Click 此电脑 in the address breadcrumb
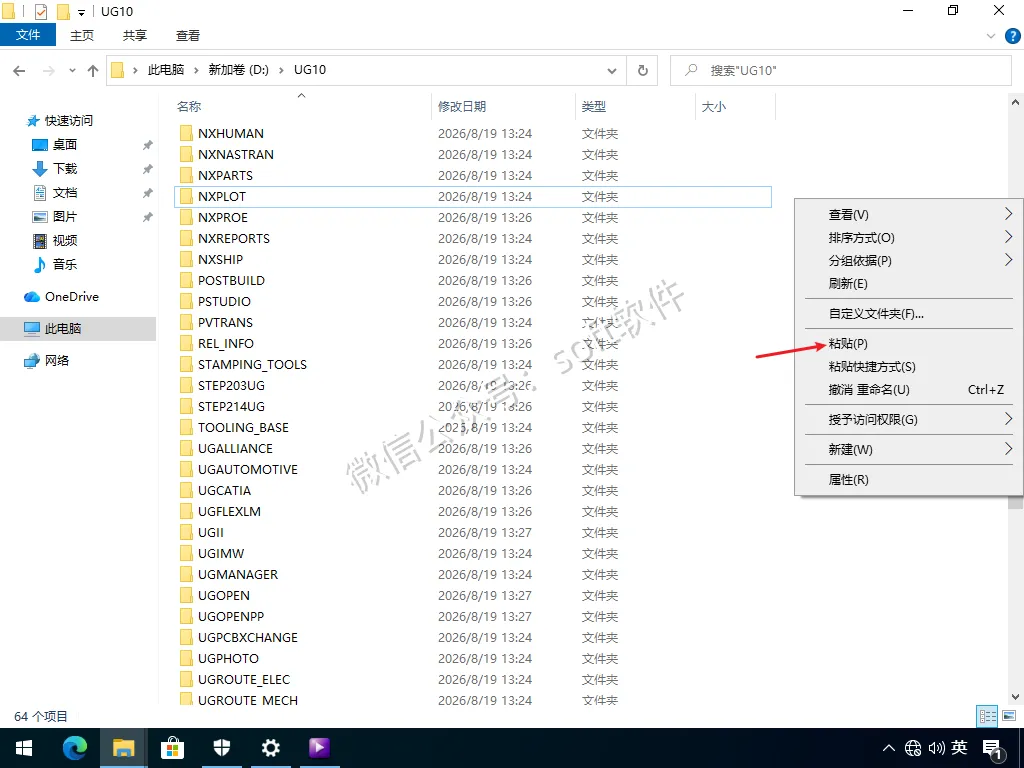Viewport: 1024px width, 768px height. (166, 70)
